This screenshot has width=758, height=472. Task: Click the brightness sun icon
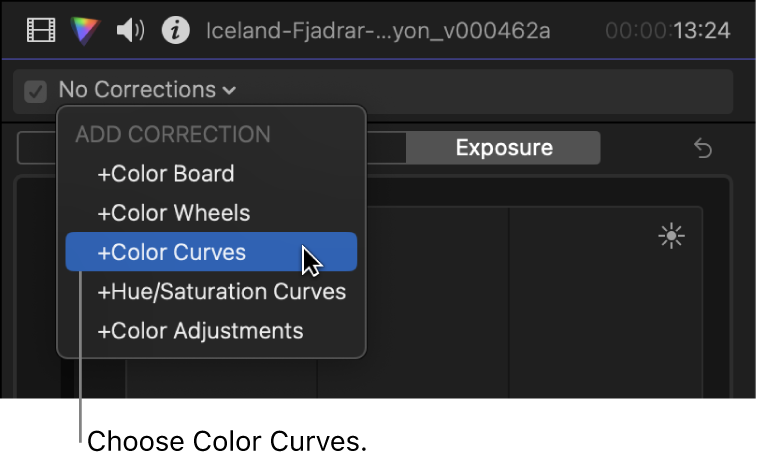[671, 236]
